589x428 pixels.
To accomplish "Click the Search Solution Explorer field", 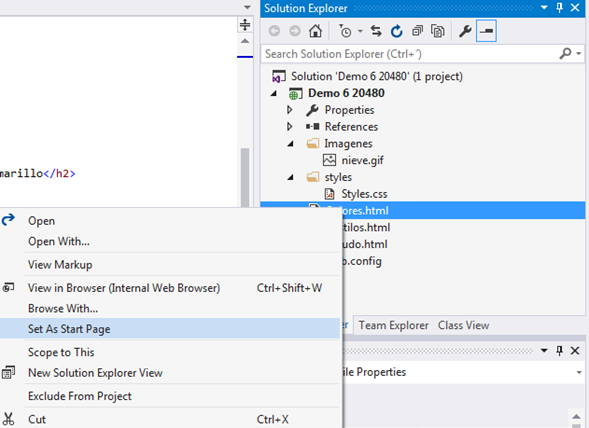I will pyautogui.click(x=409, y=54).
